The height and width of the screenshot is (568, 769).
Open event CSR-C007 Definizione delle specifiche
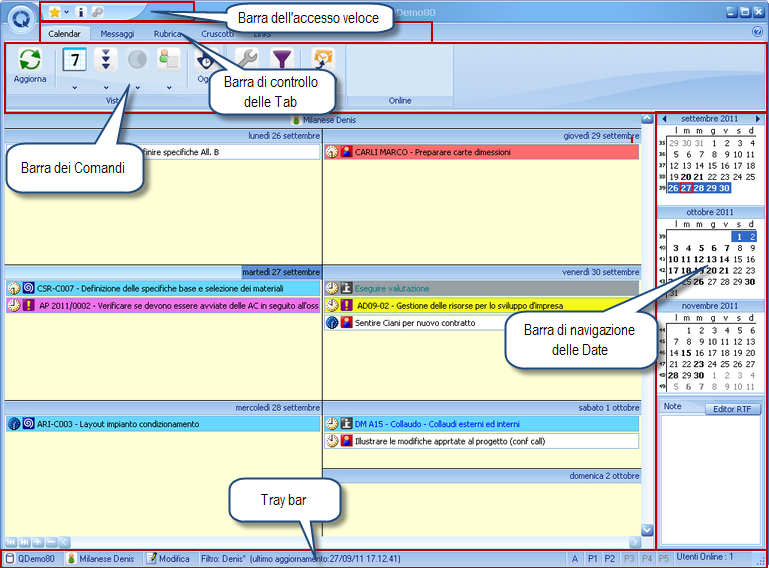pos(163,288)
